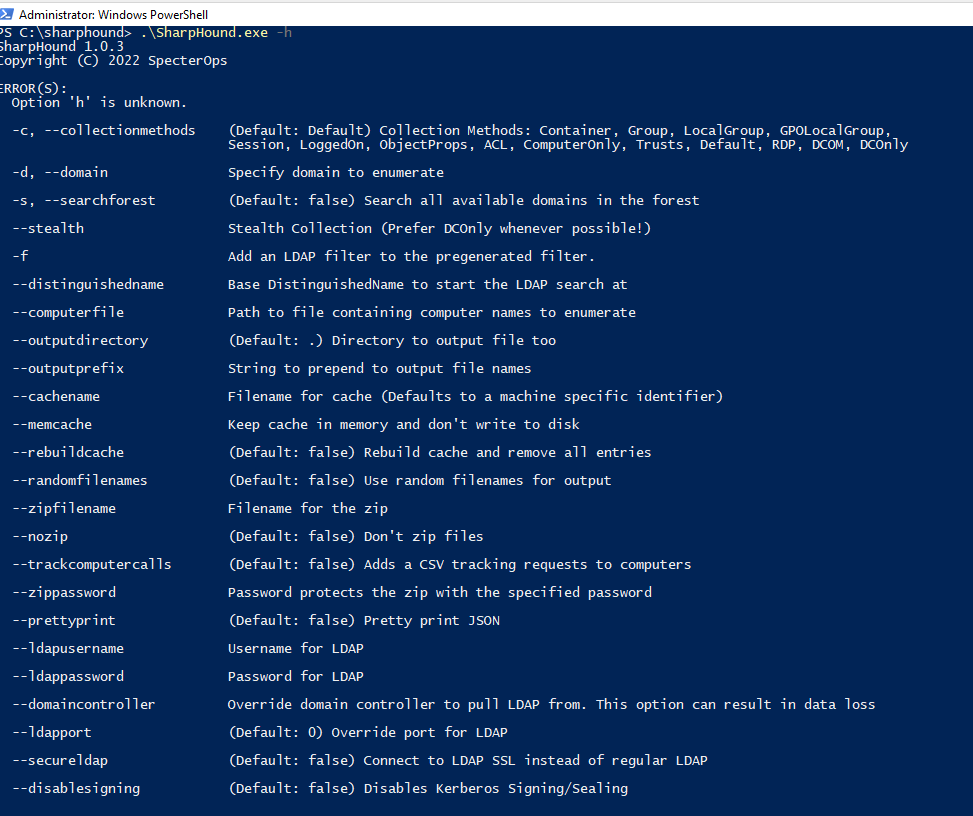Click the --domaincontroller option flag
Screen dimensions: 973x816
pos(84,705)
